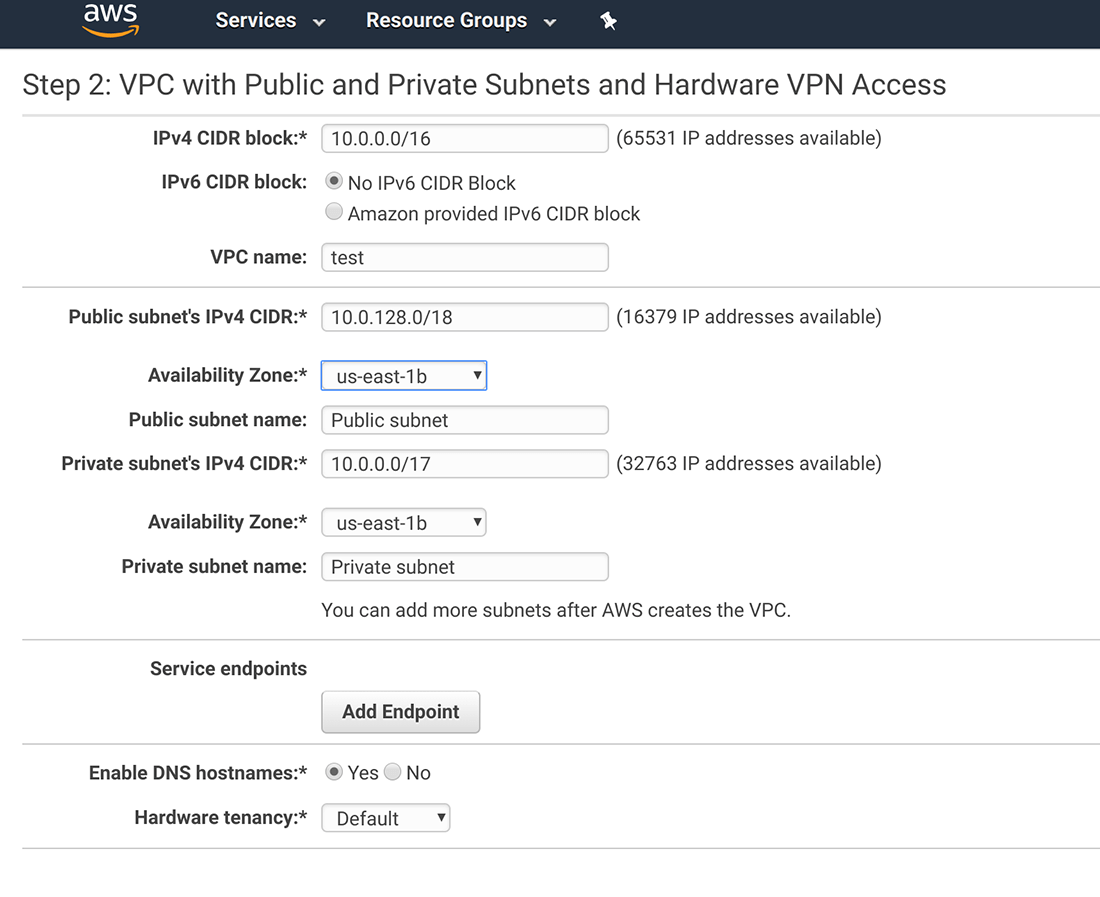
Task: Expand the Services chevron arrow
Action: tap(318, 21)
